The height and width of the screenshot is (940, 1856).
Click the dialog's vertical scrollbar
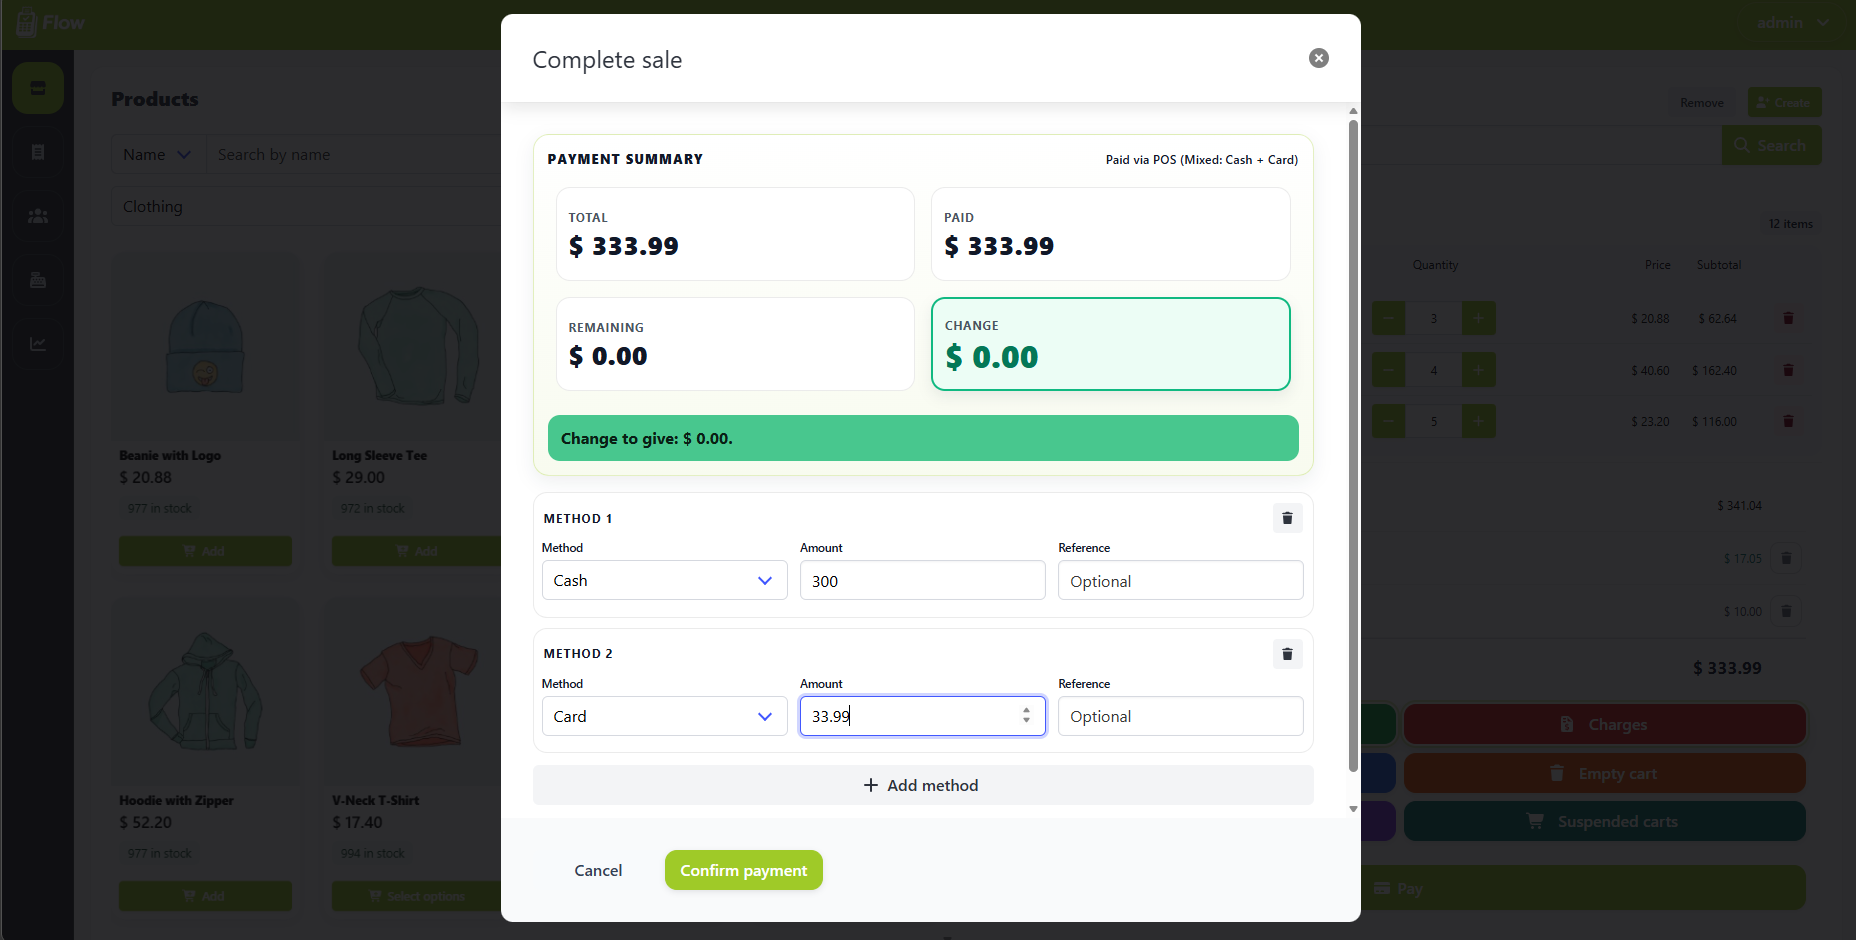[x=1353, y=446]
